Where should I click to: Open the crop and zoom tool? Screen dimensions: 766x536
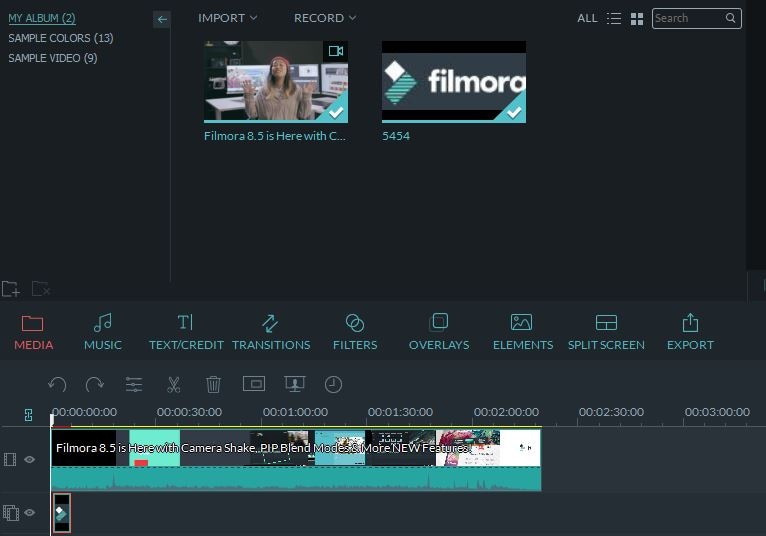click(x=254, y=384)
